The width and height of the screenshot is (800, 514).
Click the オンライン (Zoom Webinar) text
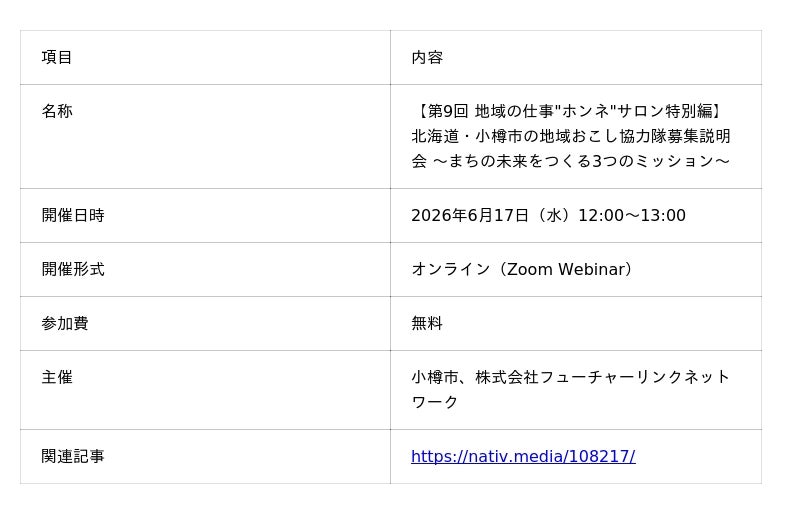click(x=523, y=270)
